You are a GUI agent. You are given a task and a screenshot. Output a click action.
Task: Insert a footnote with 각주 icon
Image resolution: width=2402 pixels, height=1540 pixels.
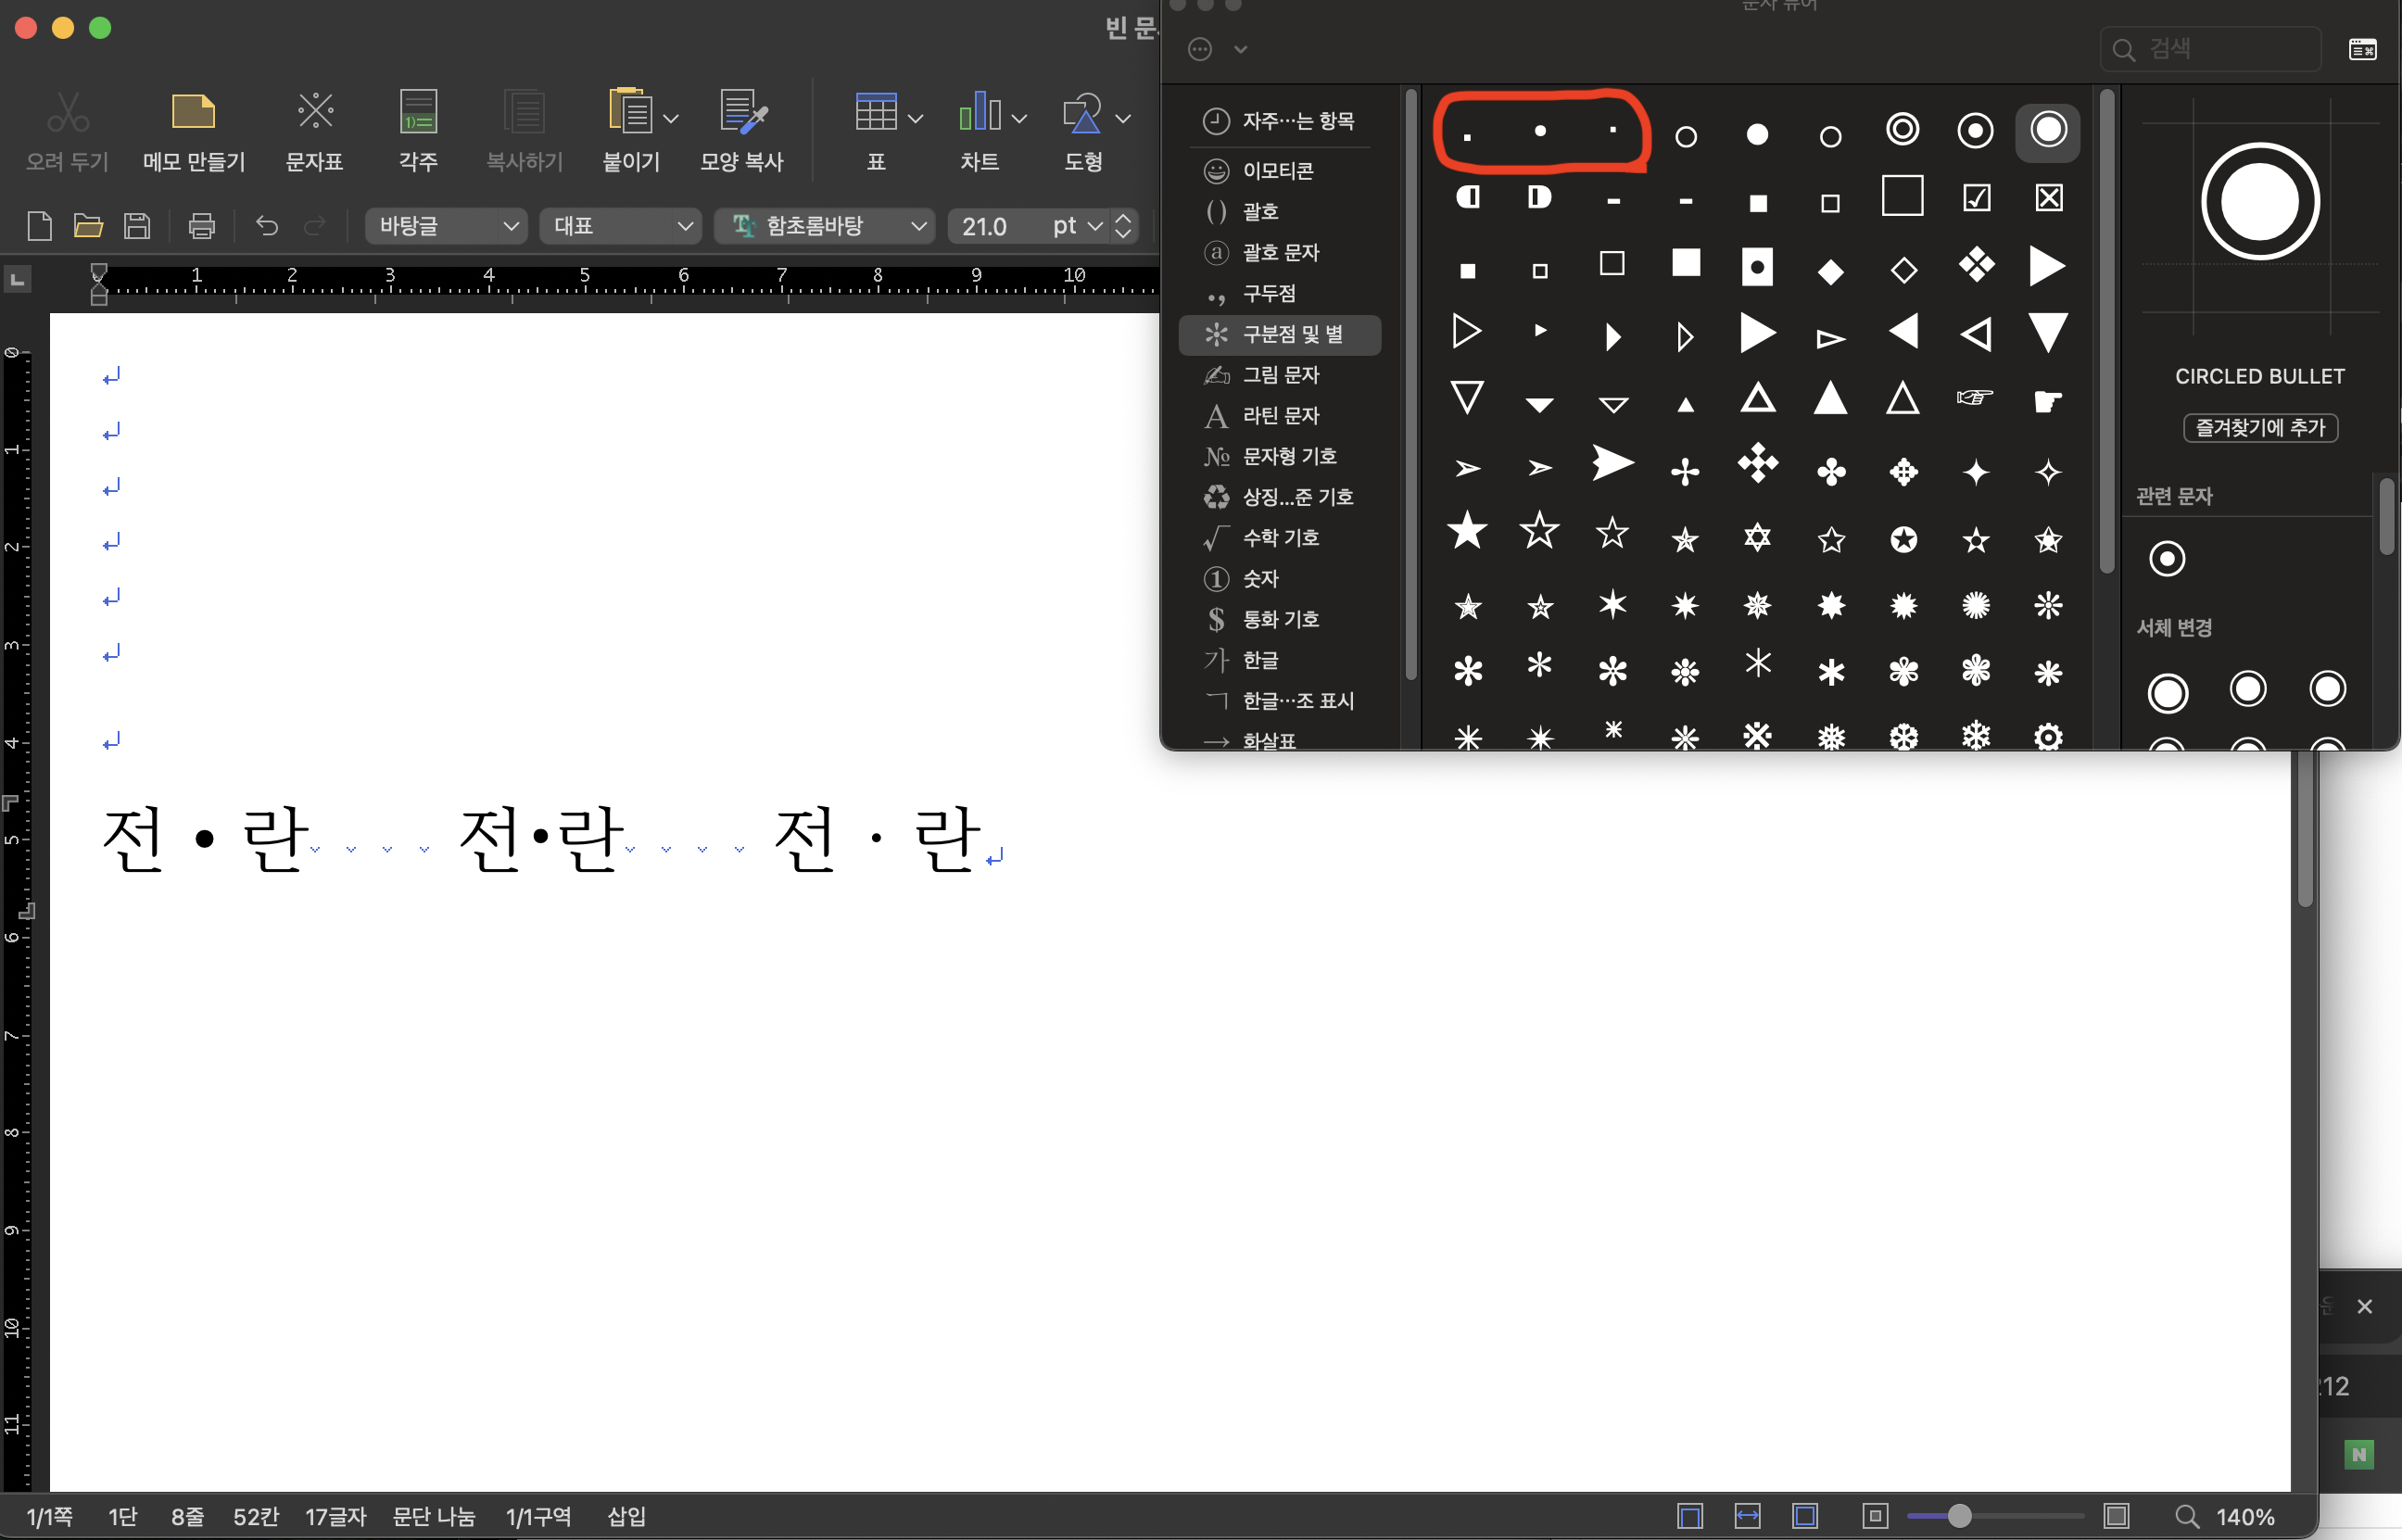418,112
